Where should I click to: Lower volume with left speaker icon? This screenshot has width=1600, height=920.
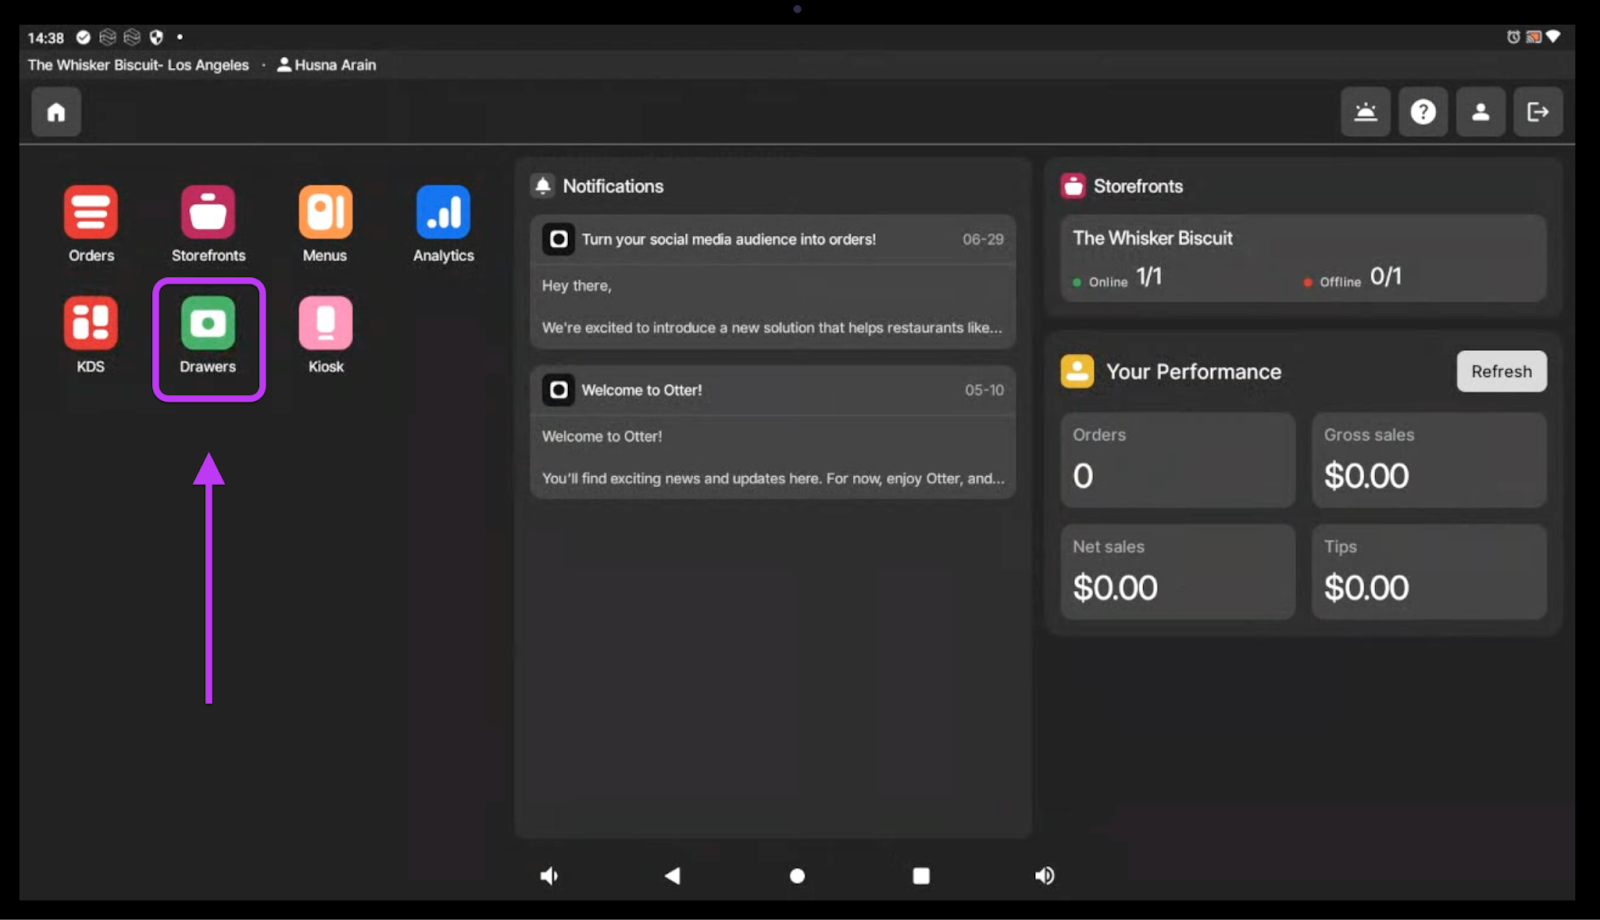(549, 876)
